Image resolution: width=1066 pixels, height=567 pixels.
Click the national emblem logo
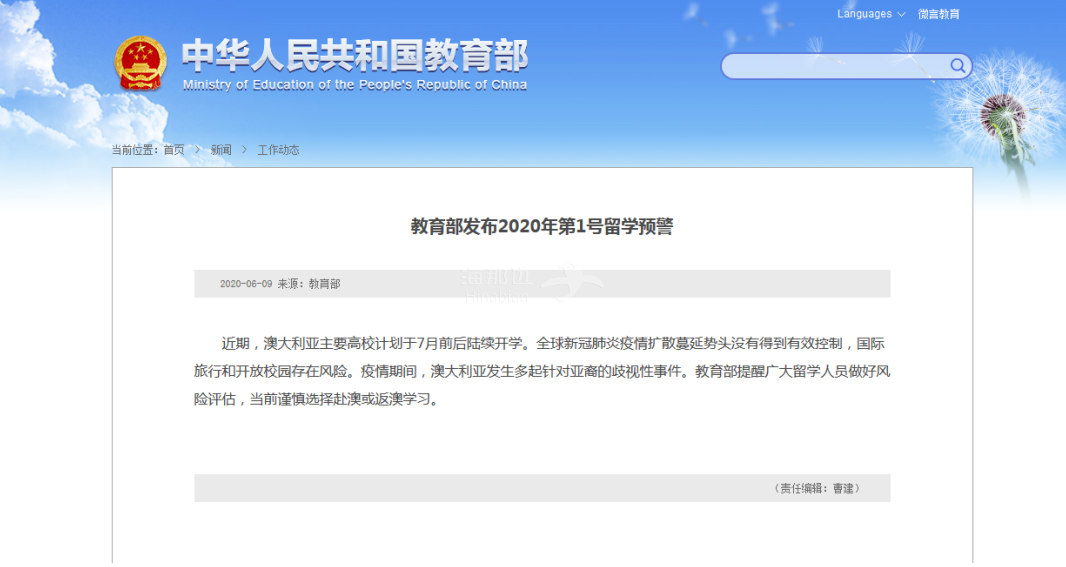coord(140,63)
